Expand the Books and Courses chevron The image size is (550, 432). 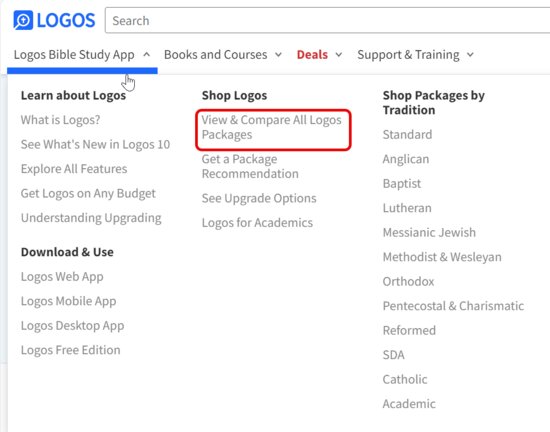(278, 55)
